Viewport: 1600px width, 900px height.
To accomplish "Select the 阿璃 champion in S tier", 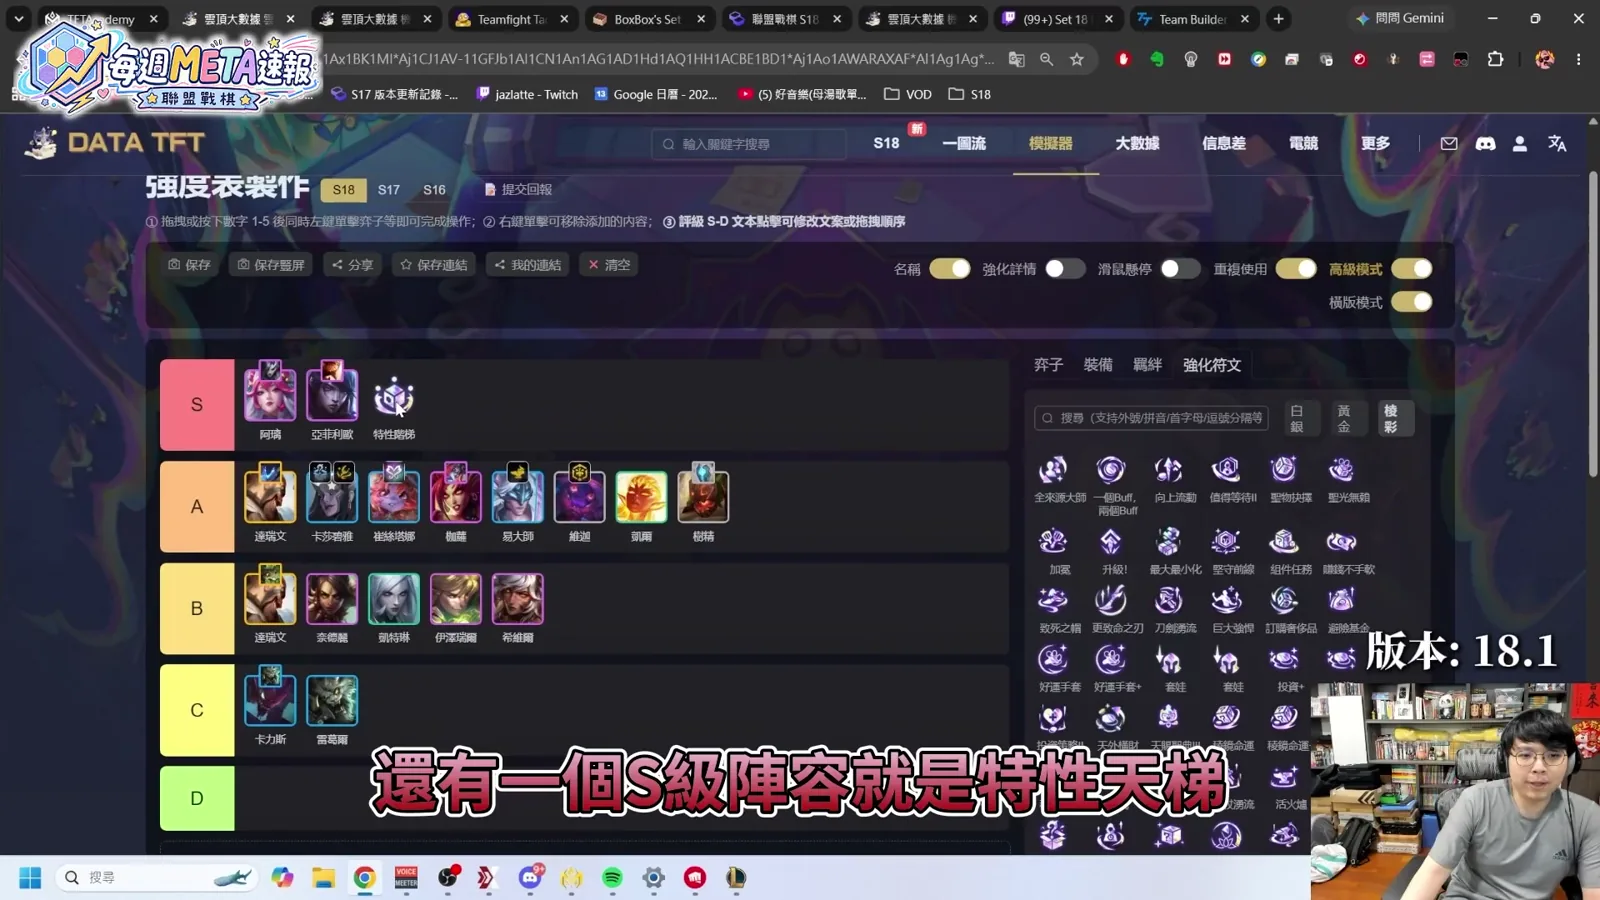I will [270, 395].
